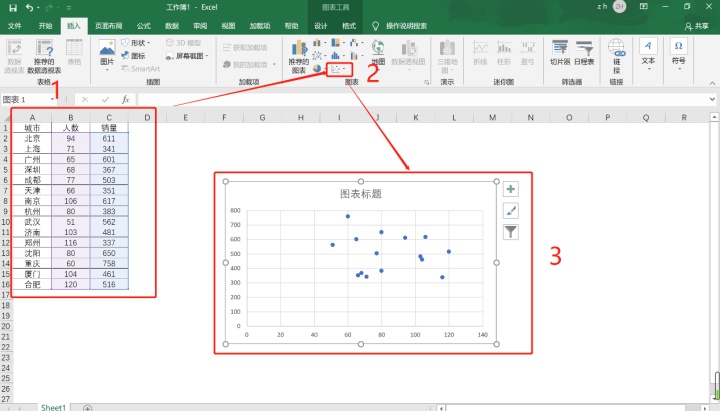
Task: Open the chart filters funnel button
Action: point(511,232)
